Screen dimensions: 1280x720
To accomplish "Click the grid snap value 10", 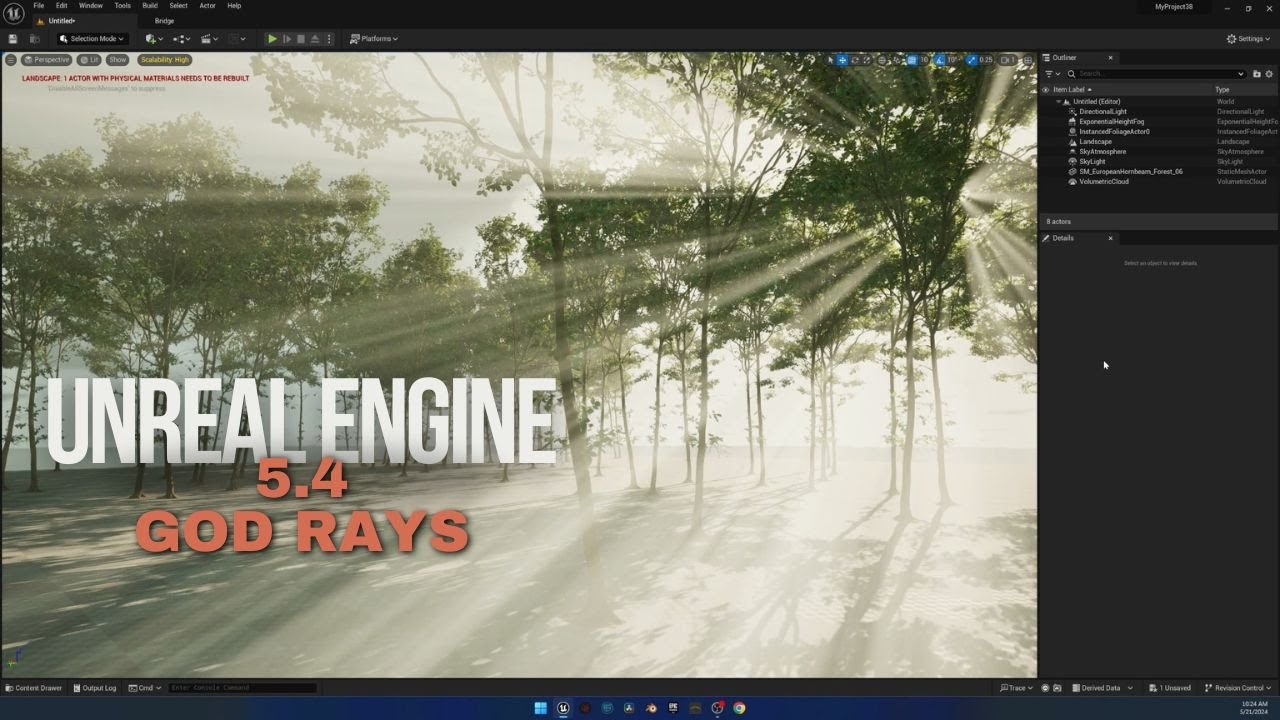I will pos(925,60).
